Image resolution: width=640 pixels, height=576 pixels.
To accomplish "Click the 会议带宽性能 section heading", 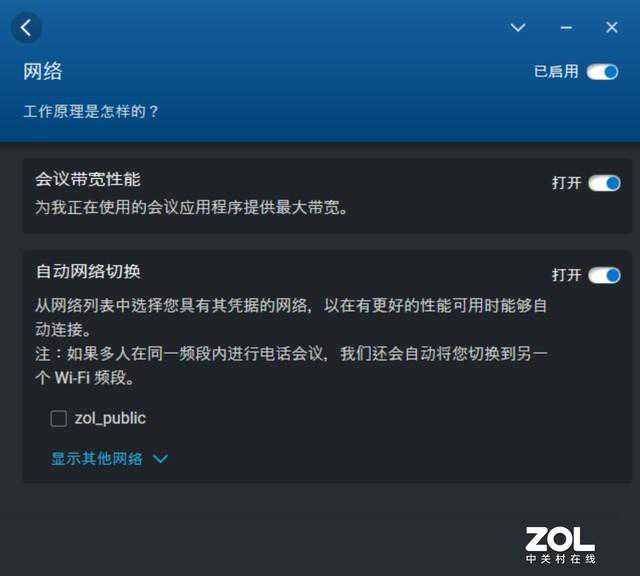I will point(88,179).
